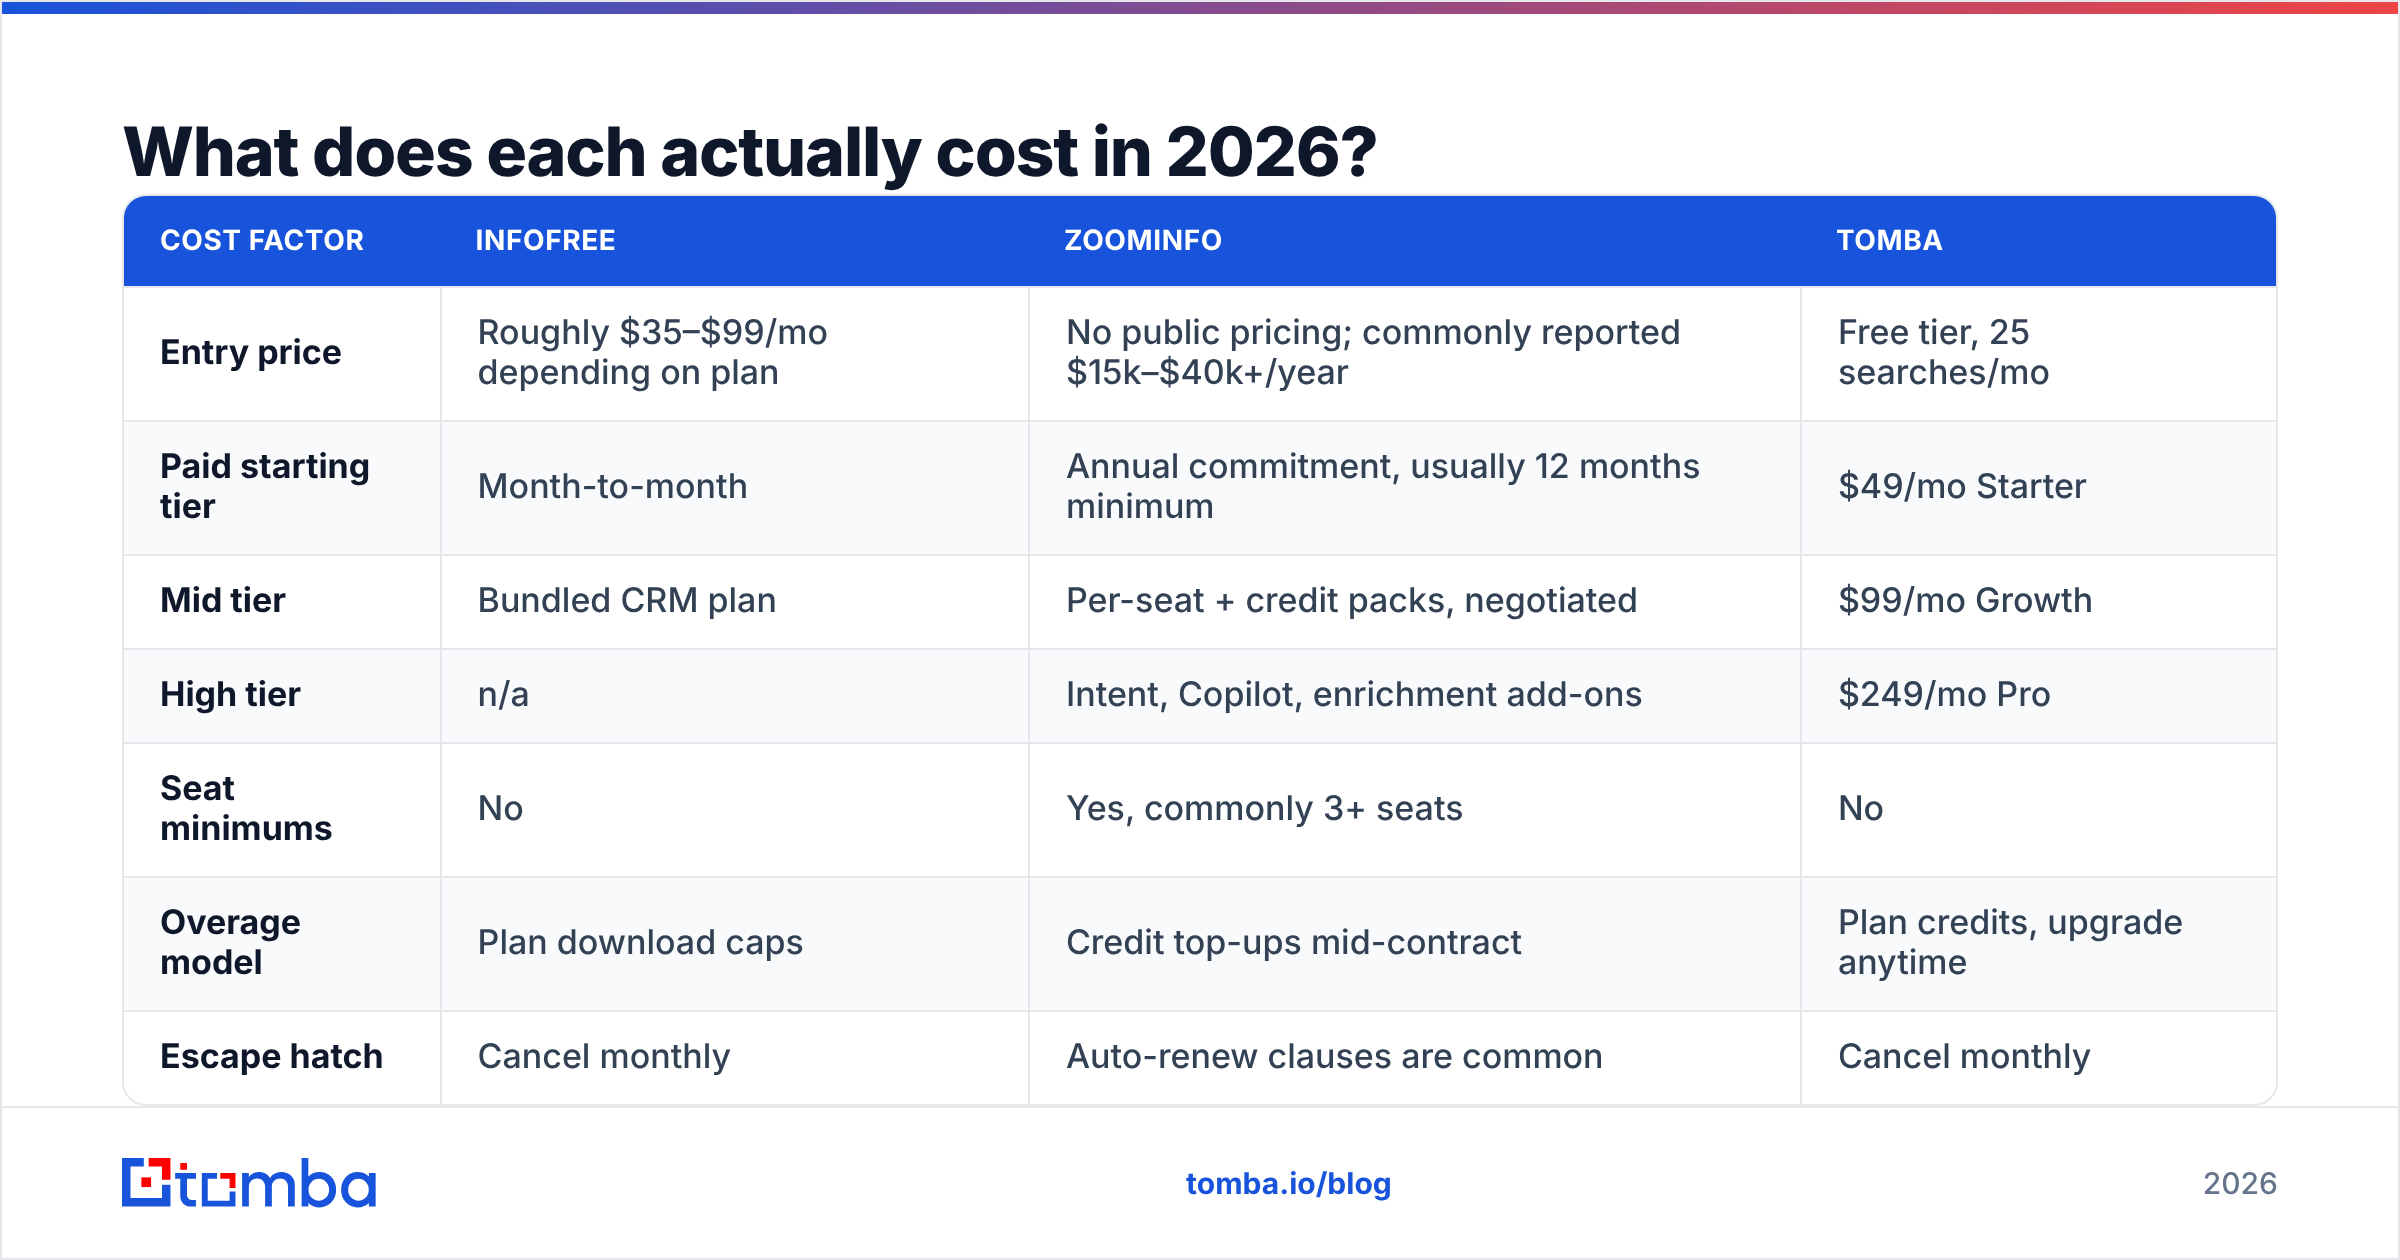Open the tomba.io/blog link
This screenshot has height=1260, width=2400.
pyautogui.click(x=1288, y=1184)
